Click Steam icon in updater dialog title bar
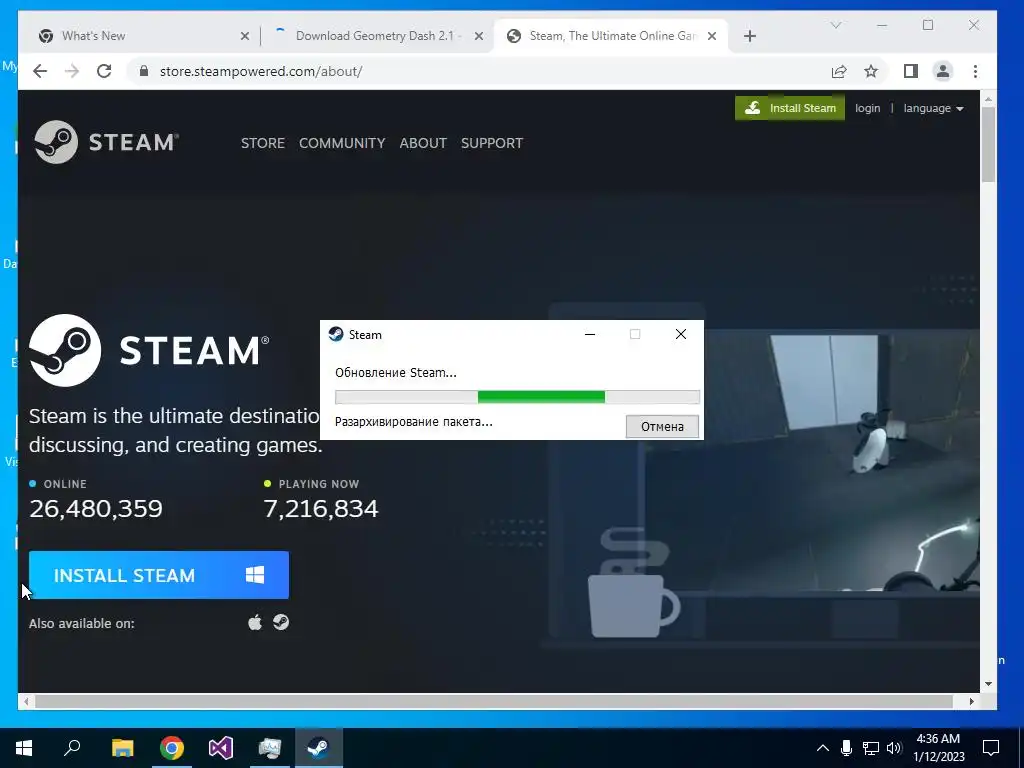The width and height of the screenshot is (1024, 768). tap(336, 334)
